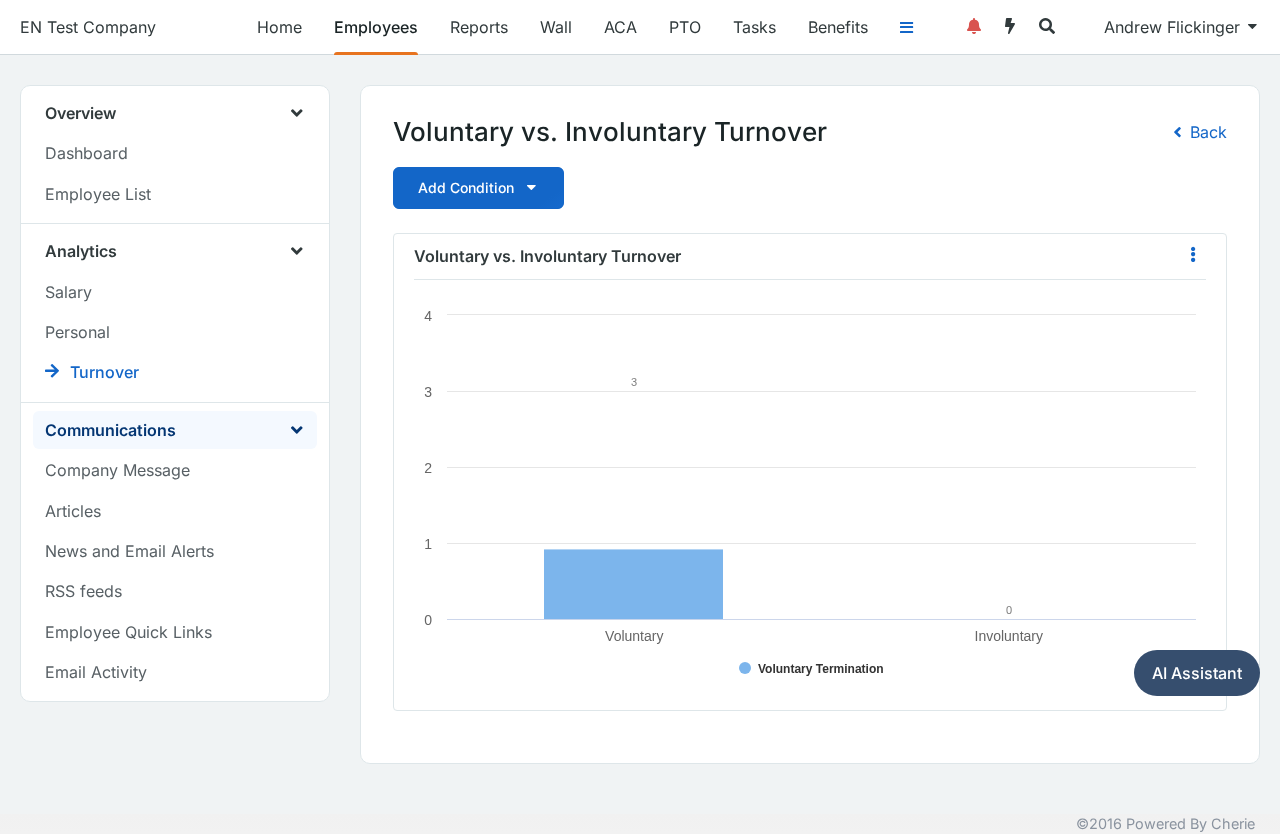Open the notifications bell icon
The image size is (1280, 834).
(x=974, y=27)
